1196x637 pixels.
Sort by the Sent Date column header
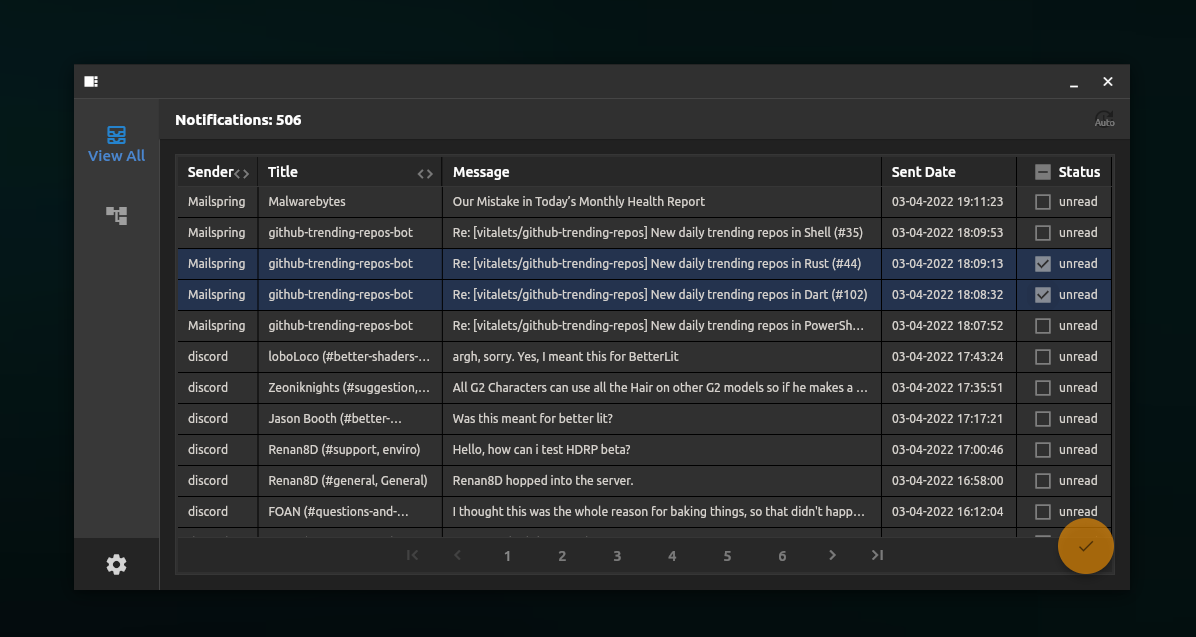click(x=924, y=172)
